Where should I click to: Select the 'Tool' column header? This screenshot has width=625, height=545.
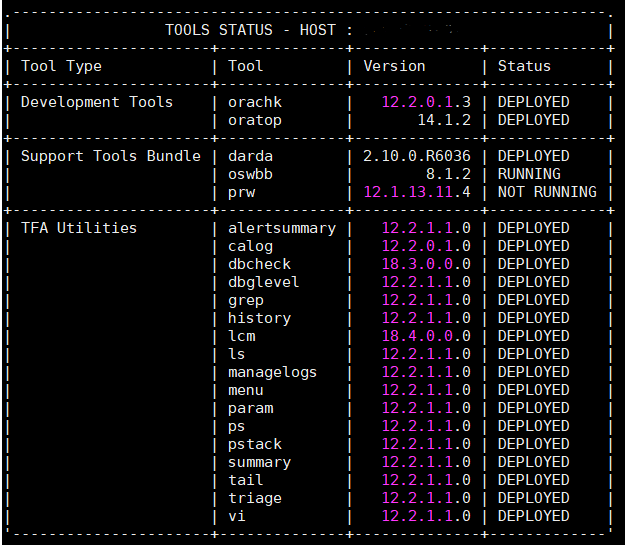[x=246, y=66]
